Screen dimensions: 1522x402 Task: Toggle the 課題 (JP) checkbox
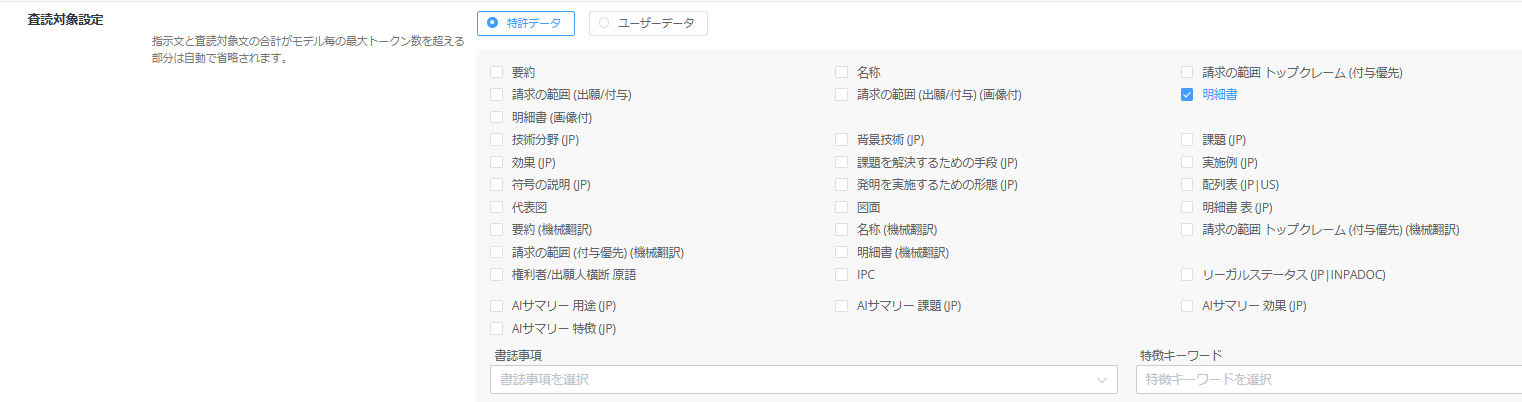[1187, 140]
